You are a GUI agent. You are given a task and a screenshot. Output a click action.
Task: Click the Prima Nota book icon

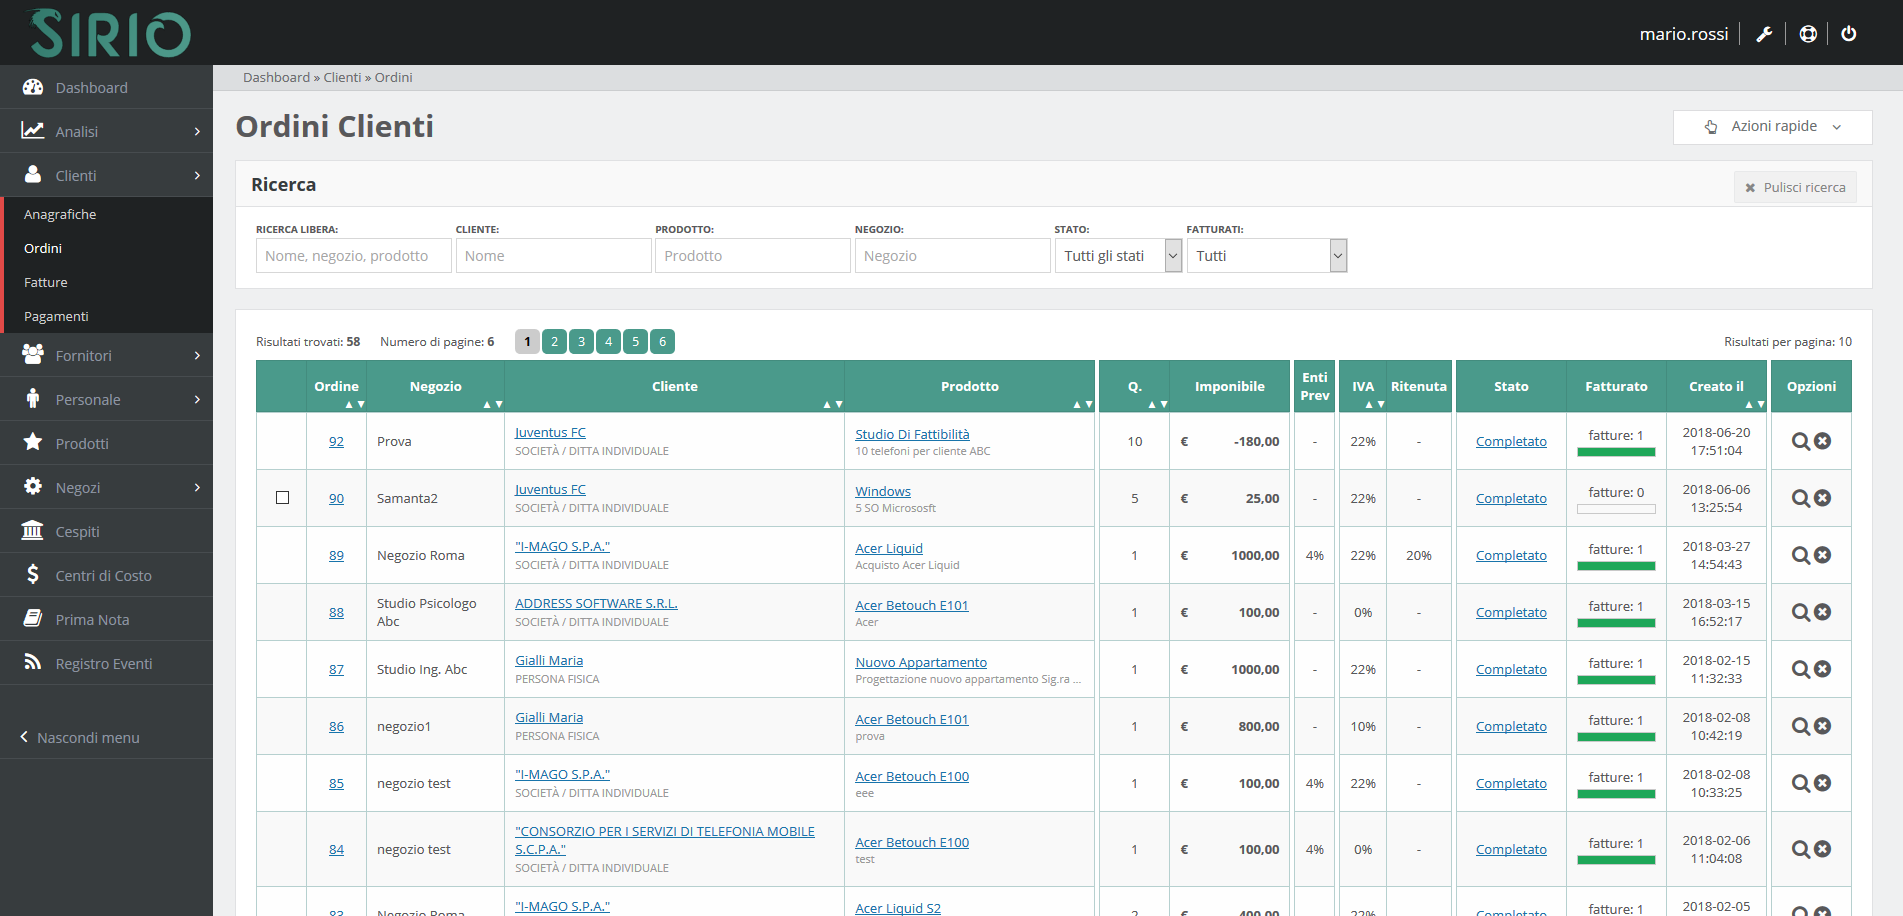tap(33, 618)
